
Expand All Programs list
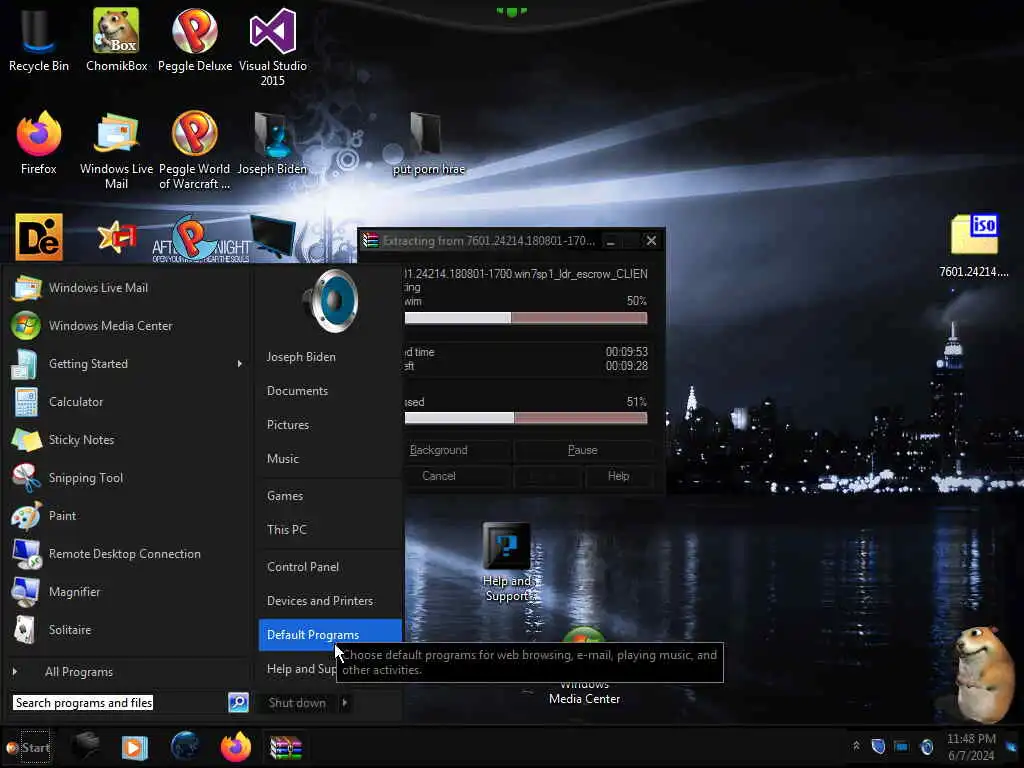(x=128, y=672)
